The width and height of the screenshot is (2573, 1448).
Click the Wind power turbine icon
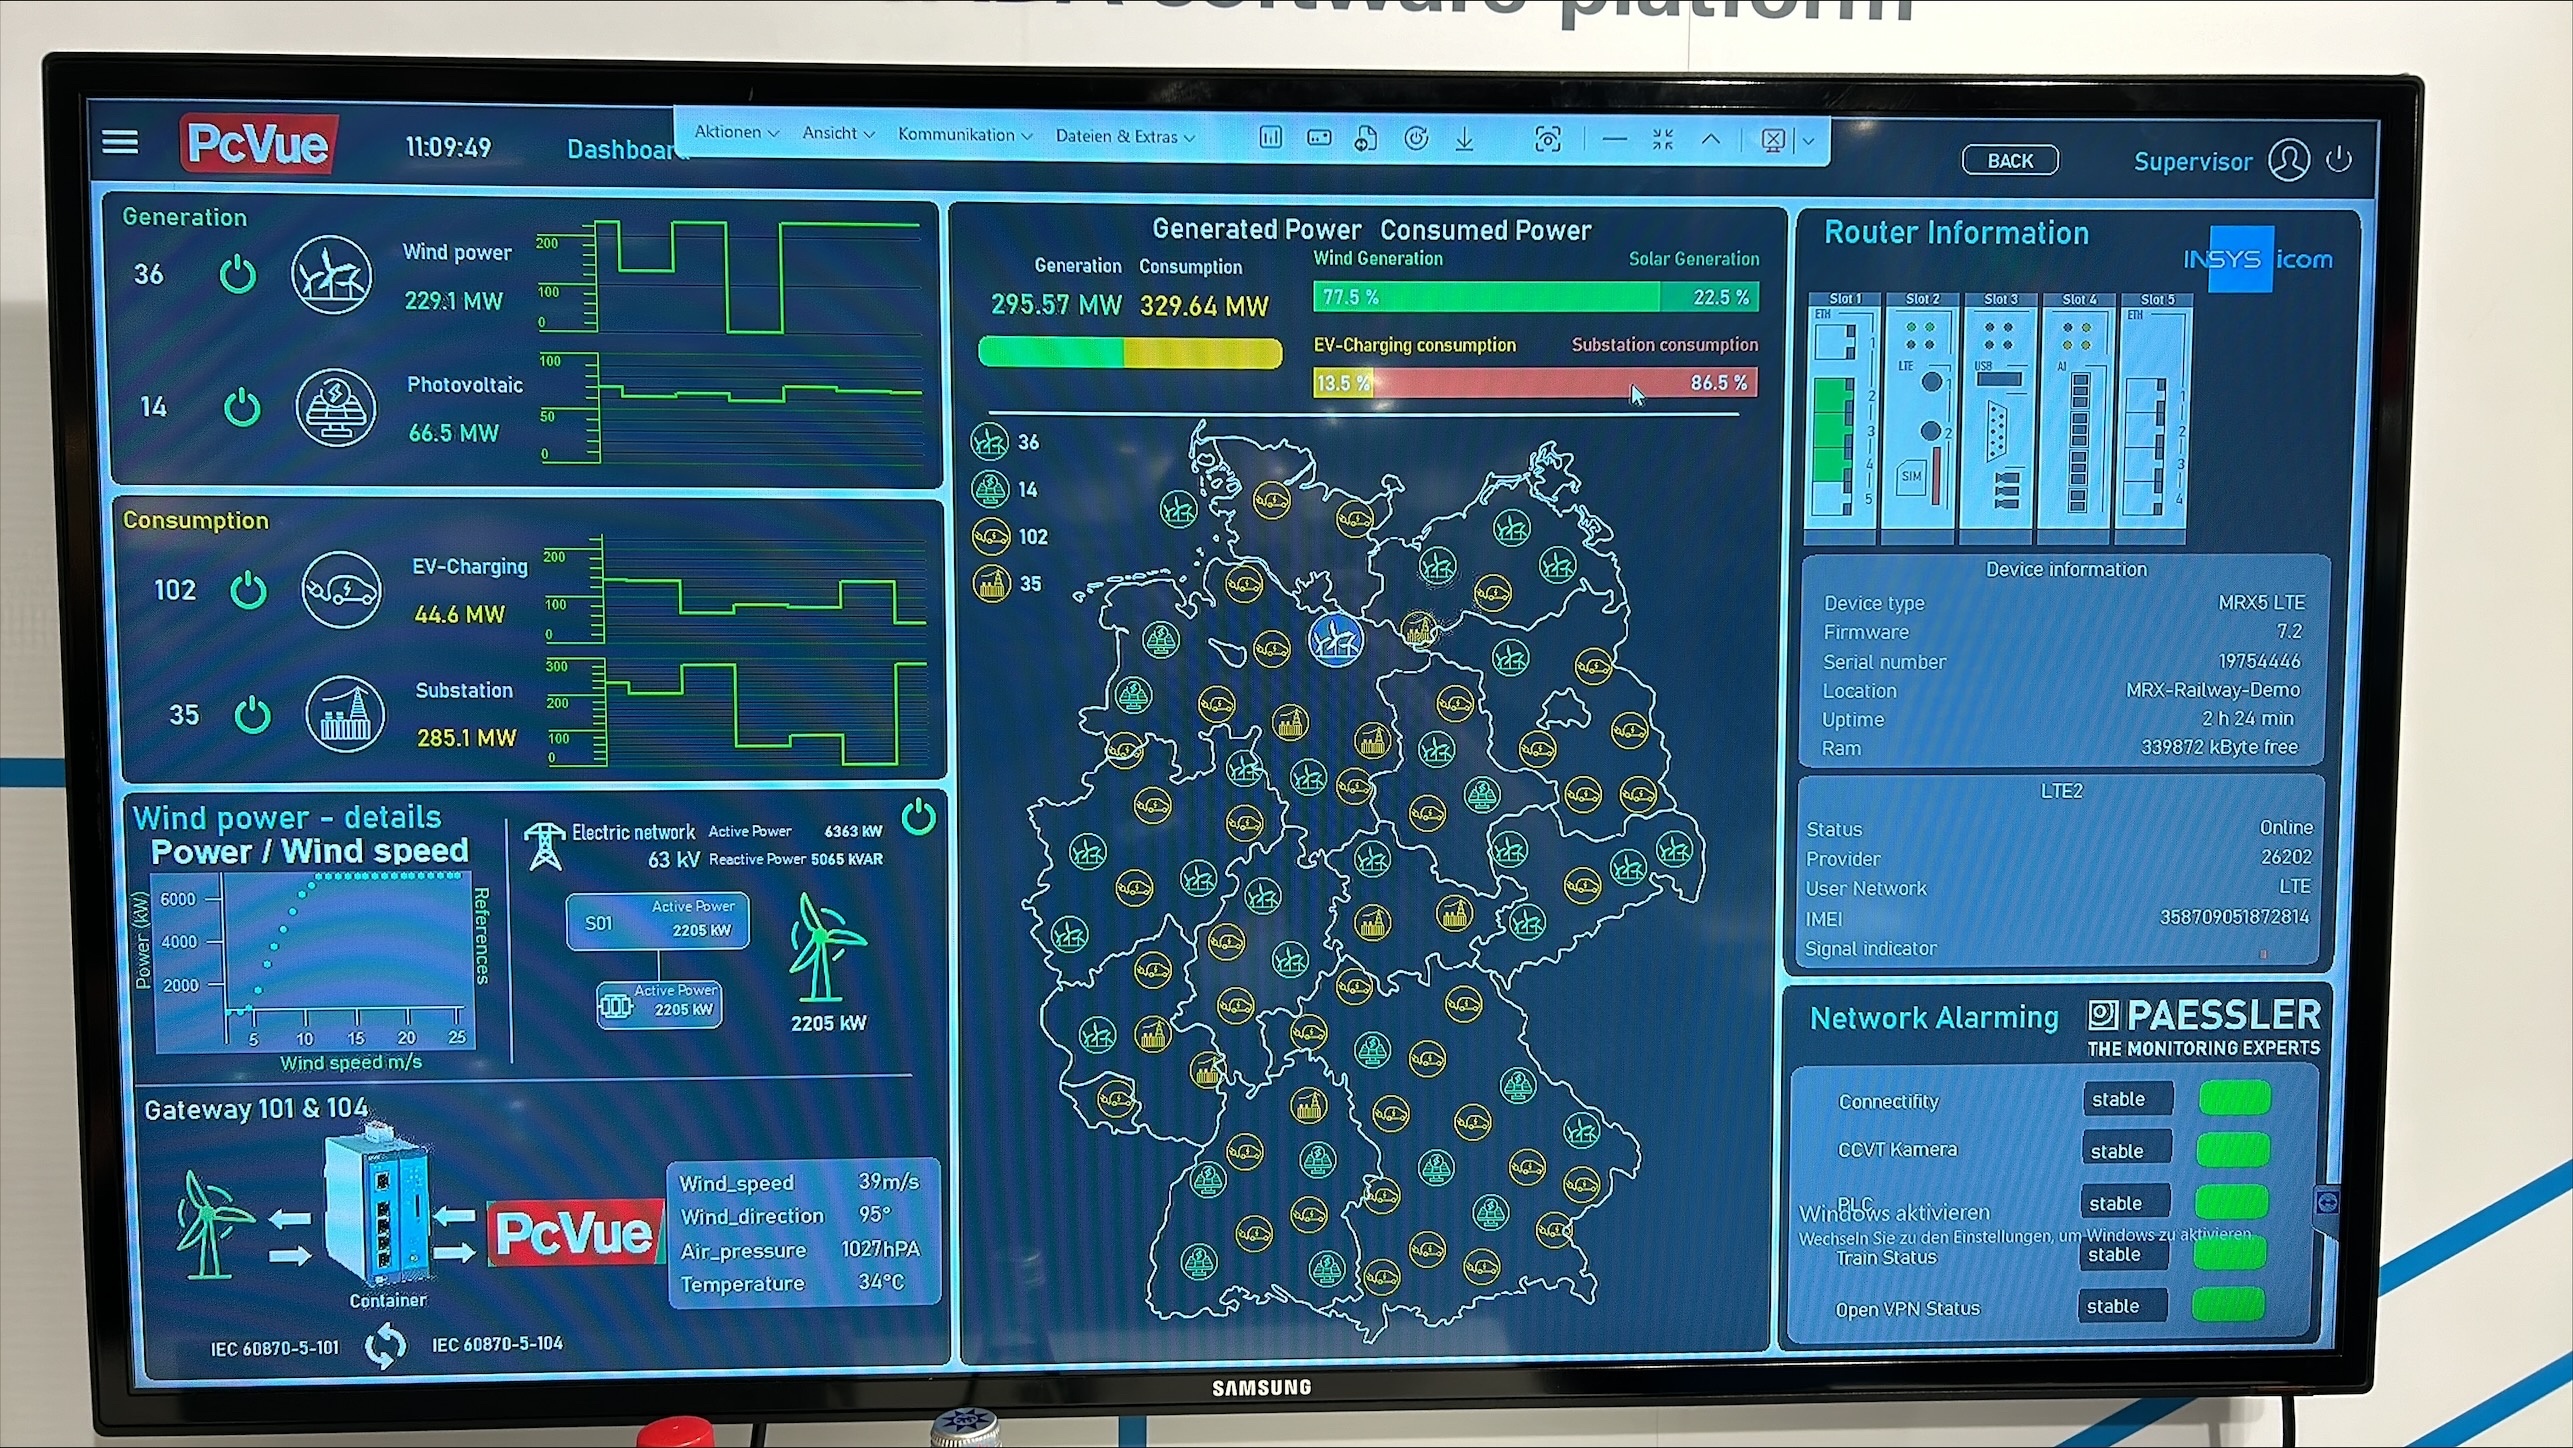[331, 275]
